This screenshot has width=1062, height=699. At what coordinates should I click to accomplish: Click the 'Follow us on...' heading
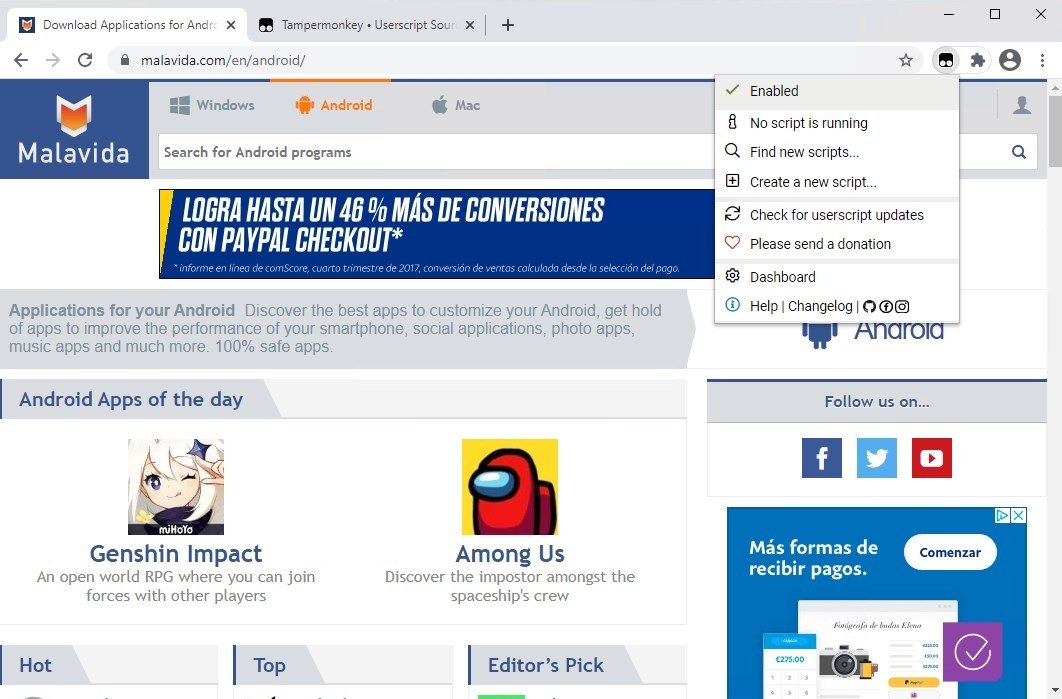[877, 402]
